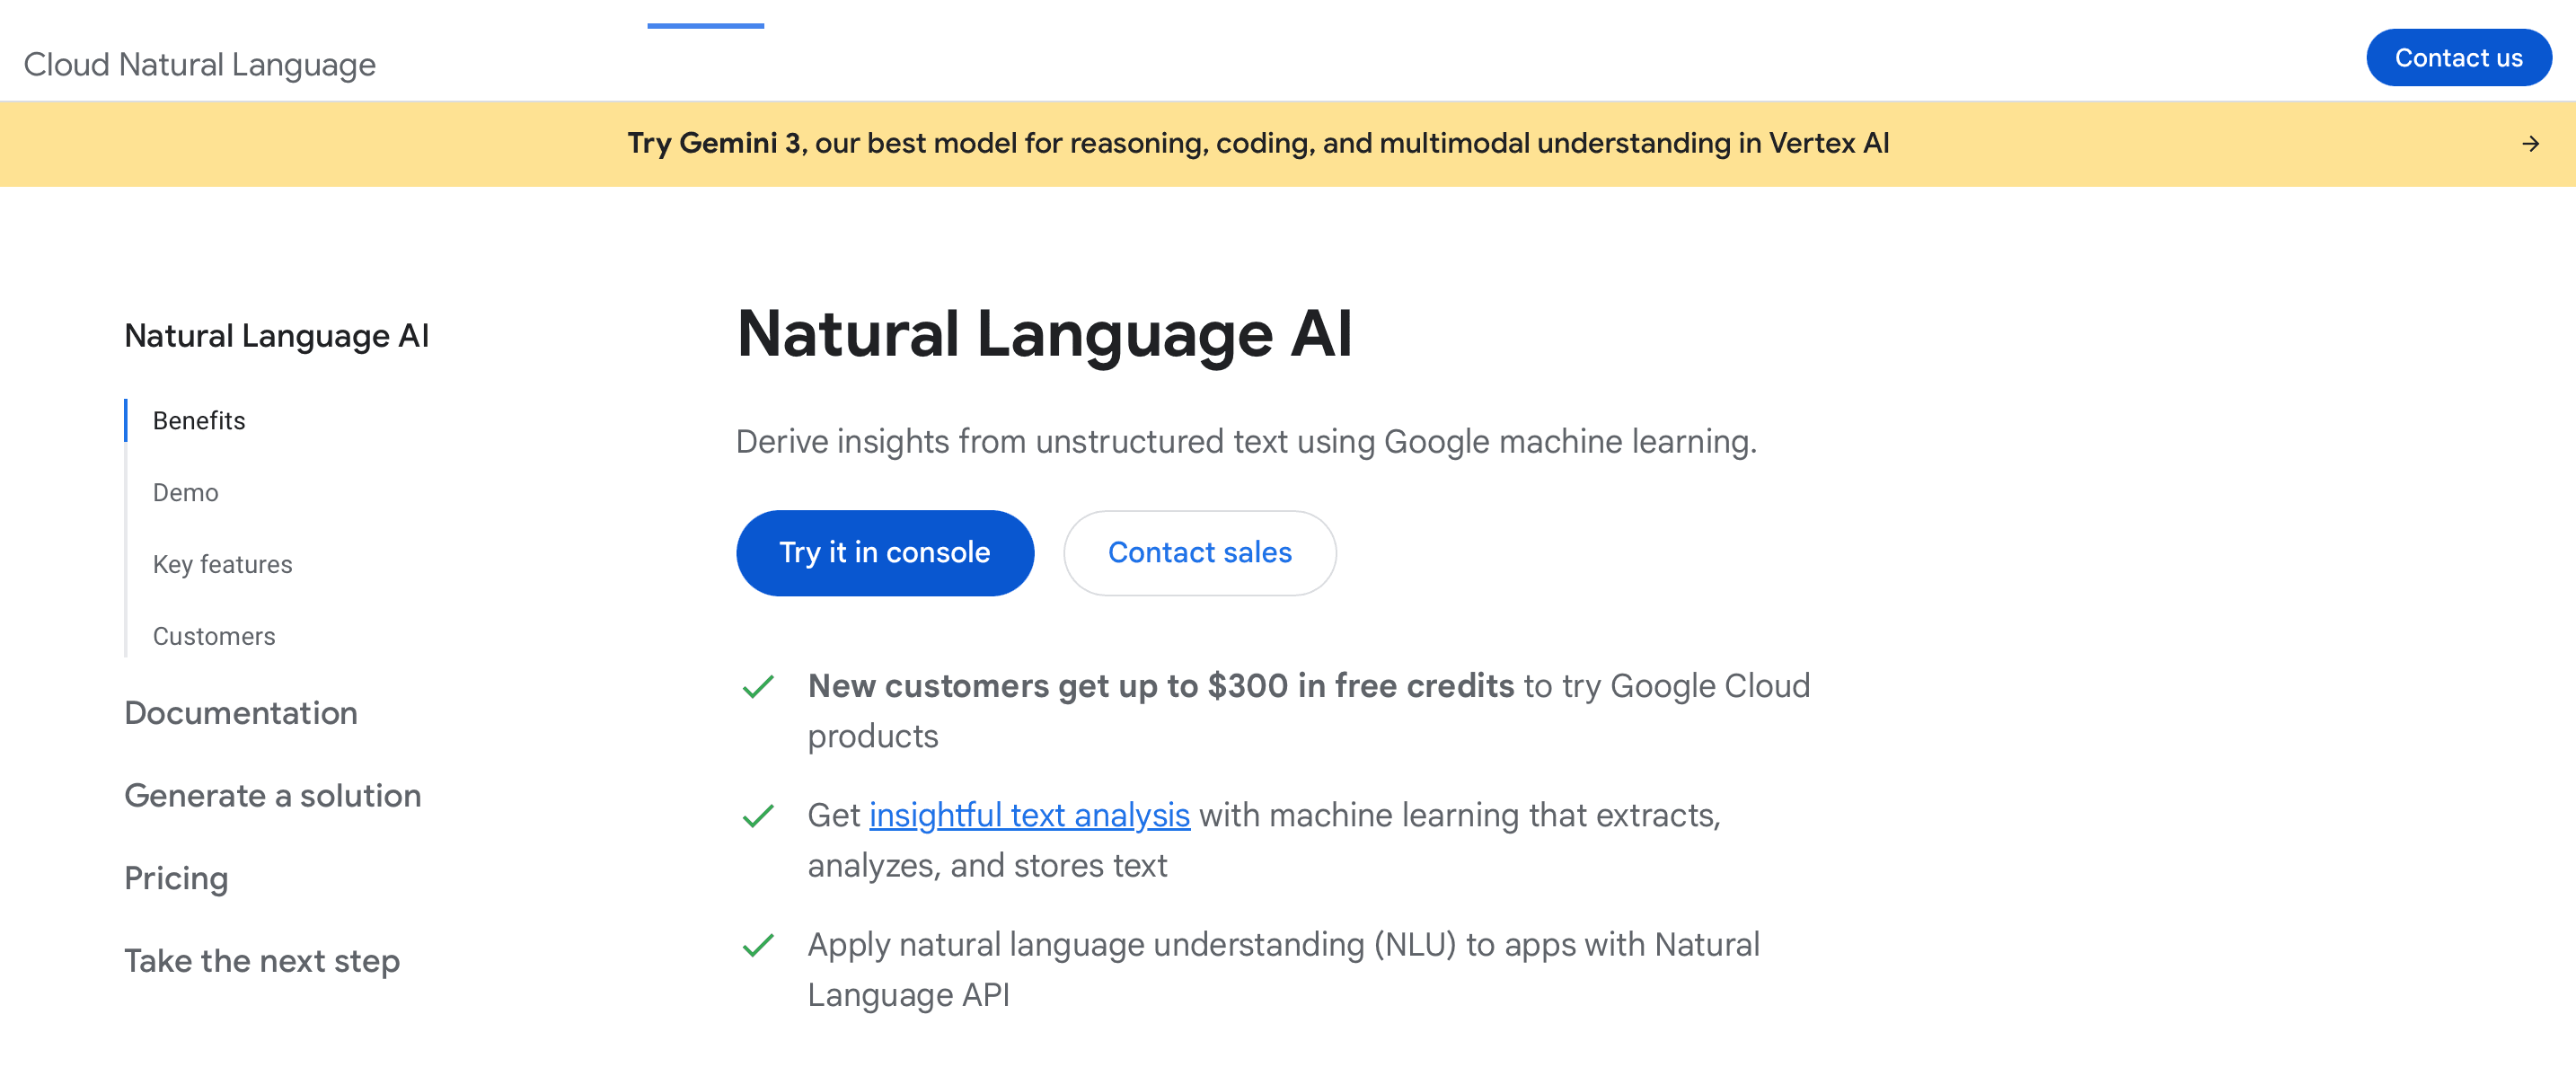
Task: Open the Documentation section
Action: point(240,713)
